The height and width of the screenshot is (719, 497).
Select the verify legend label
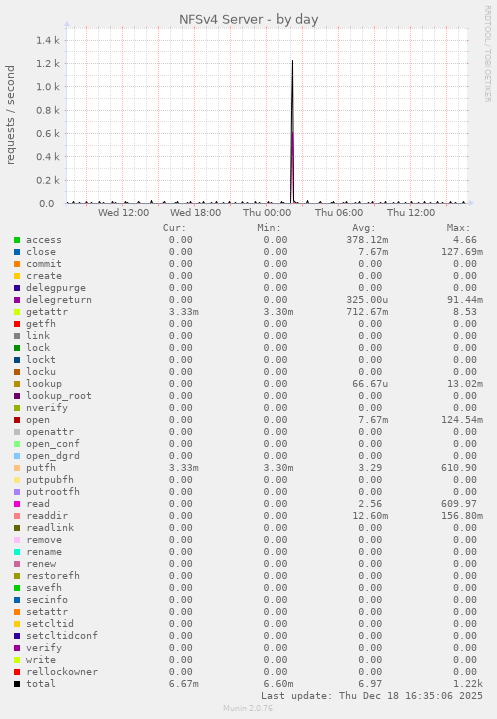tap(44, 647)
